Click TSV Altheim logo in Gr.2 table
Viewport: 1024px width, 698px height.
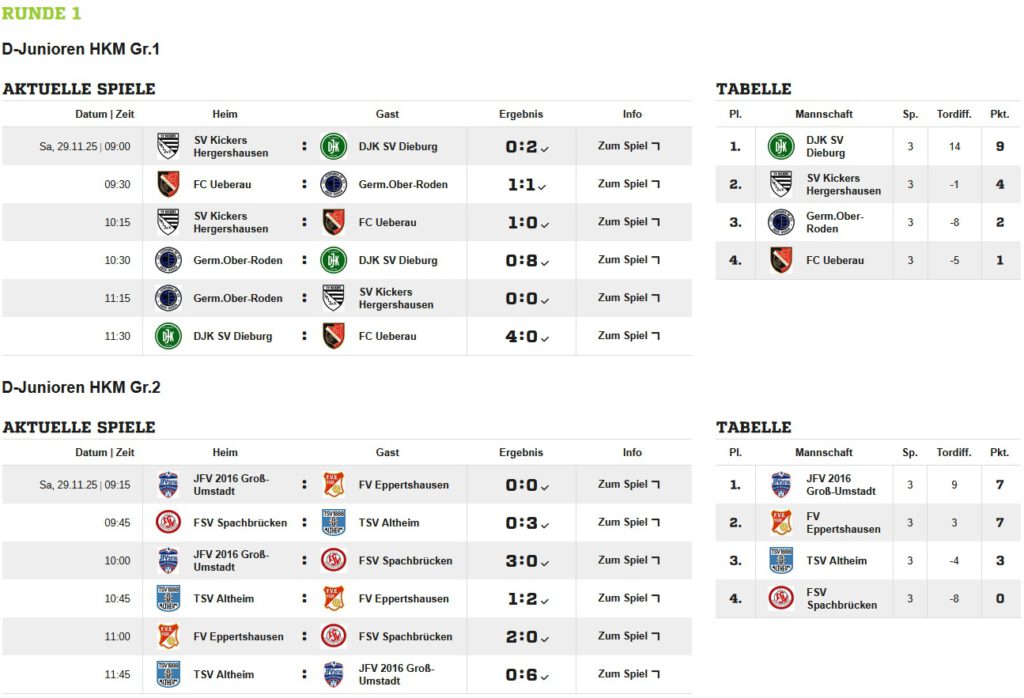pos(781,561)
